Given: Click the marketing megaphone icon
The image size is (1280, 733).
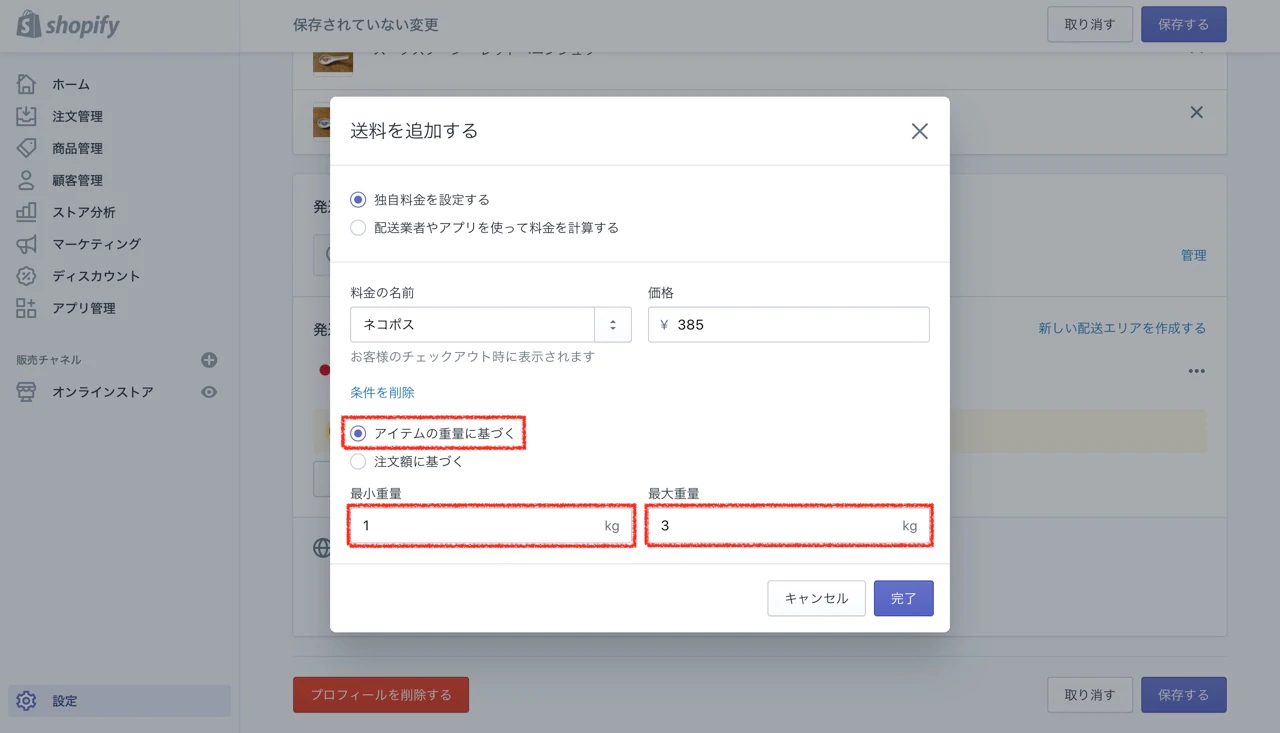Looking at the screenshot, I should [26, 244].
